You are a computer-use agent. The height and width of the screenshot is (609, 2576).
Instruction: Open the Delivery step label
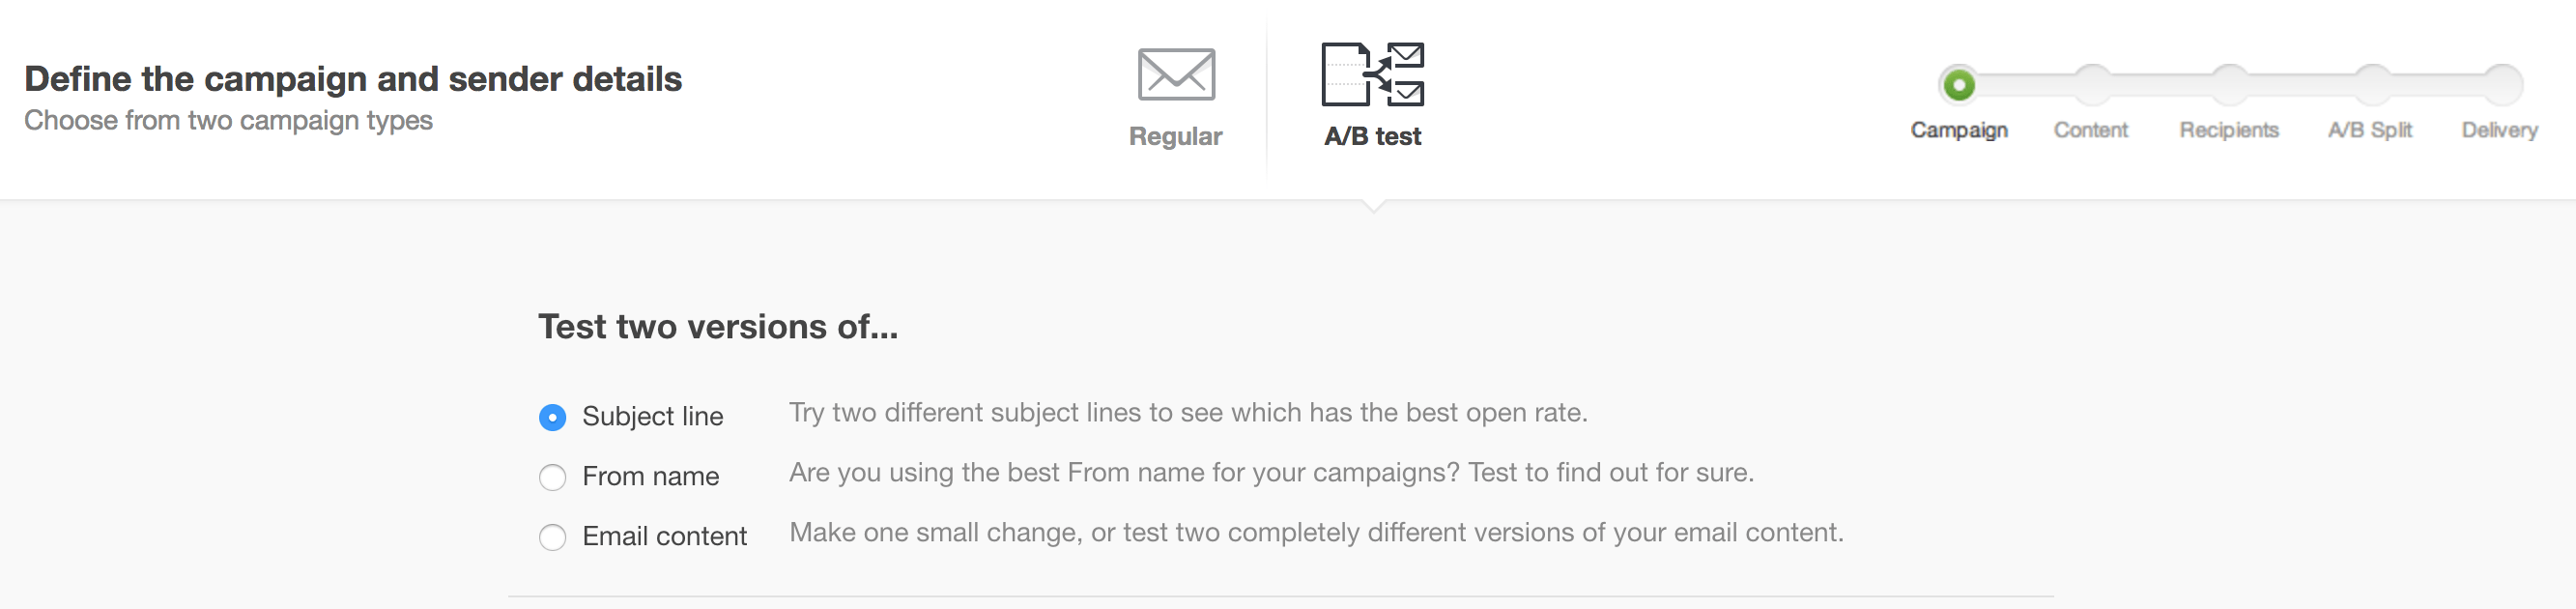tap(2499, 130)
